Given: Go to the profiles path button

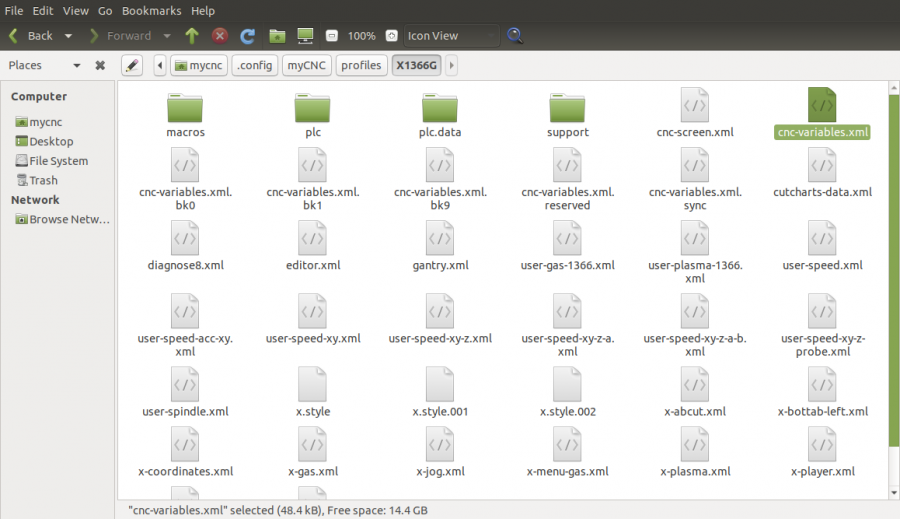Looking at the screenshot, I should [361, 65].
